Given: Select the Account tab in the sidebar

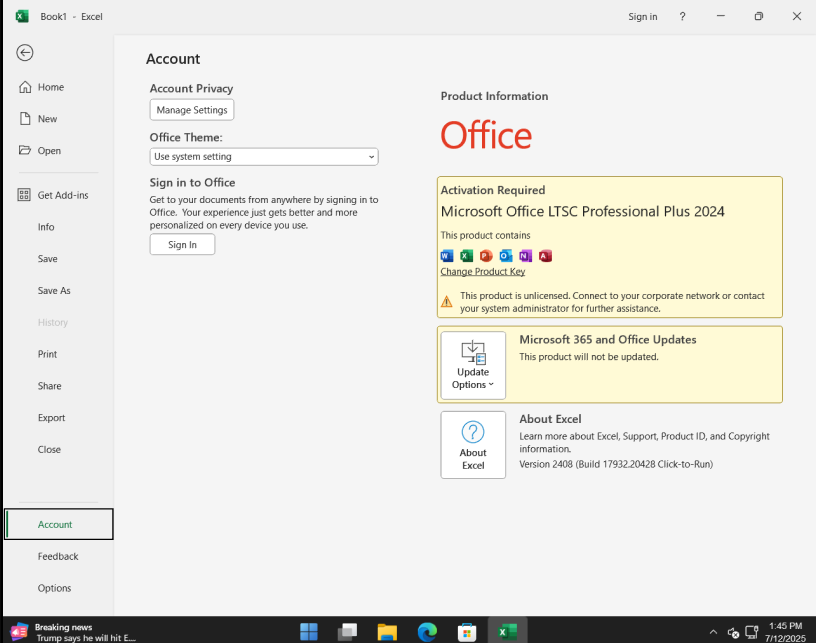Looking at the screenshot, I should click(x=59, y=524).
